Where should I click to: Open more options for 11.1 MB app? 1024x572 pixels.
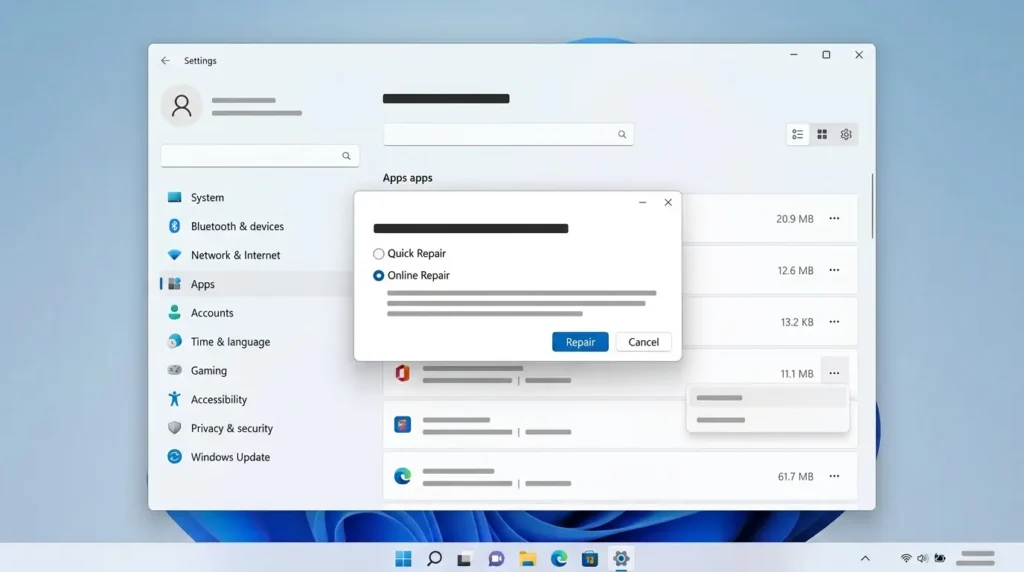[834, 373]
